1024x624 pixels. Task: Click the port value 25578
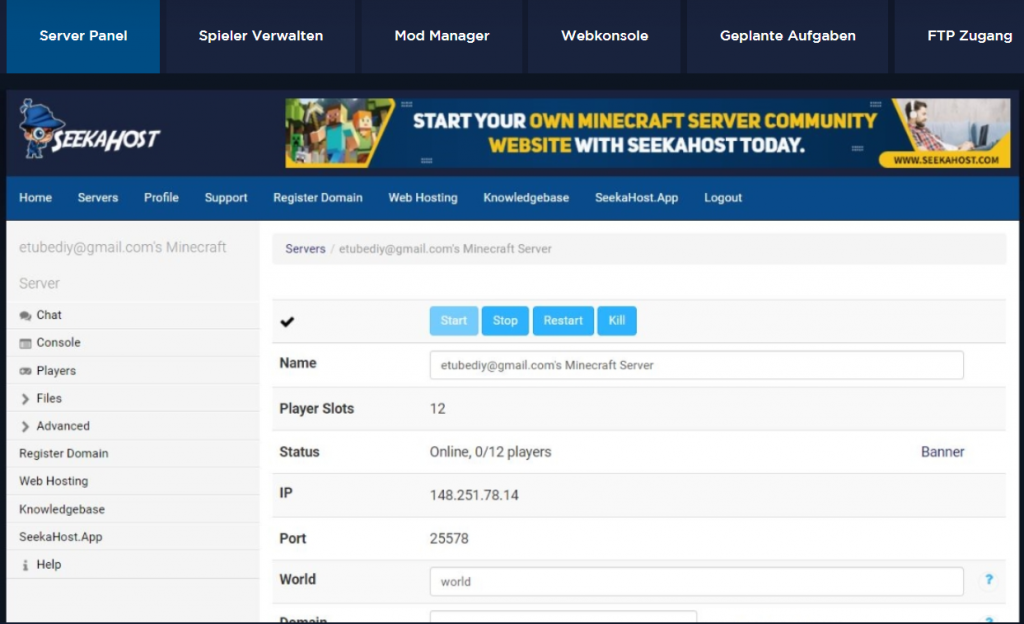[x=449, y=538]
